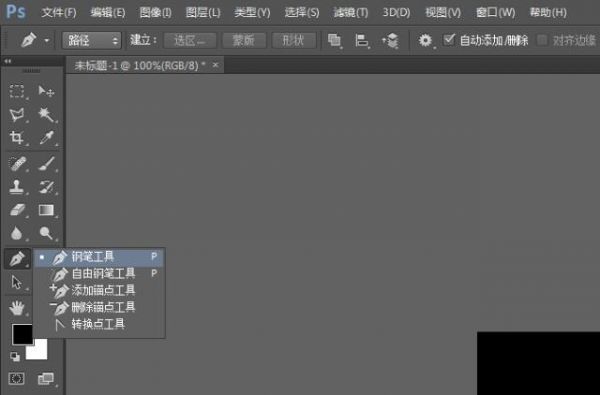Select the Eraser tool
Viewport: 600px width, 395px height.
coord(17,210)
